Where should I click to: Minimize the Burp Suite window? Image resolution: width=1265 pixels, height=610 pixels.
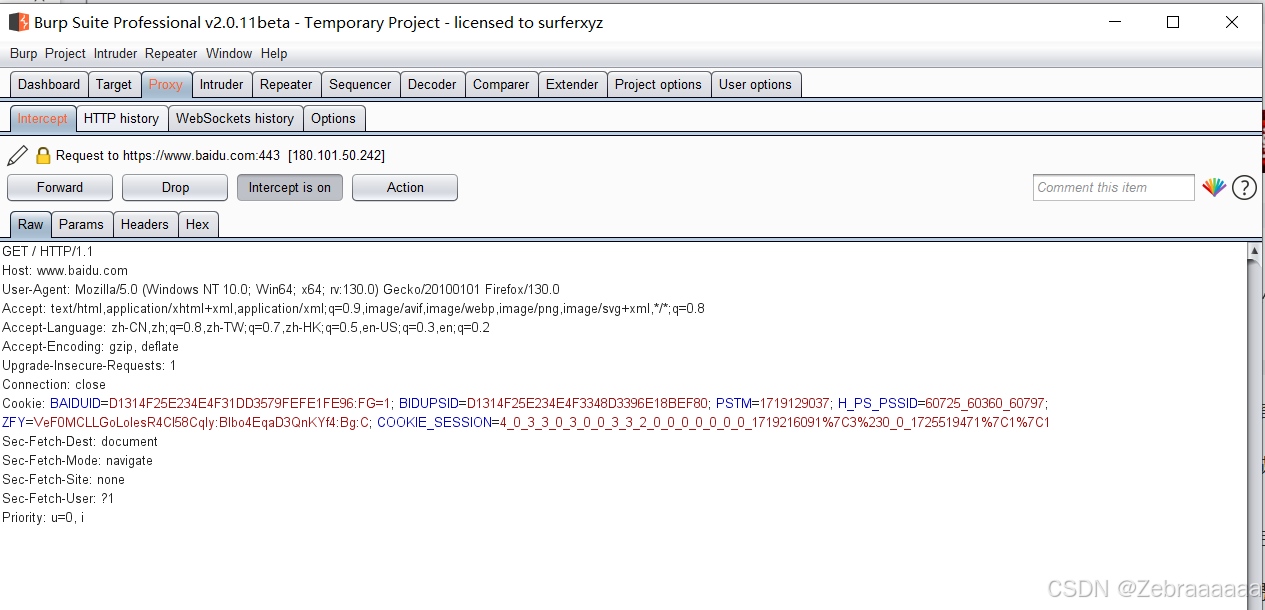(1116, 22)
